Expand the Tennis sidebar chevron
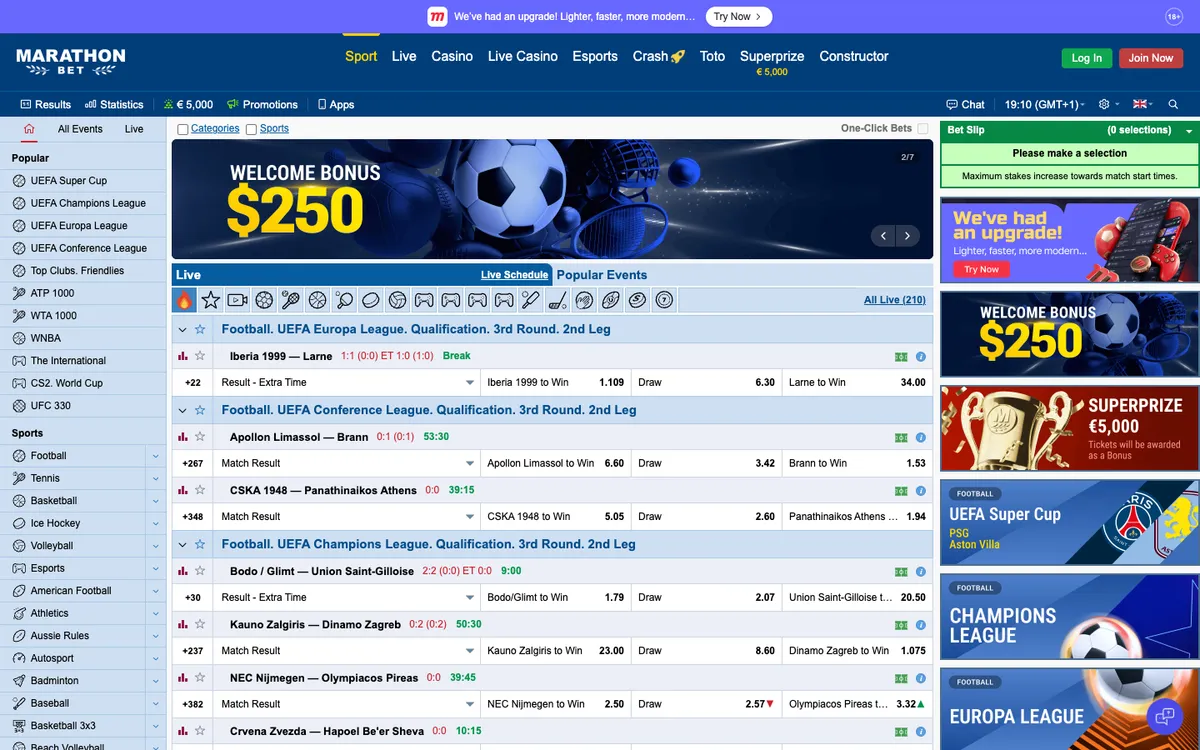 [x=155, y=478]
